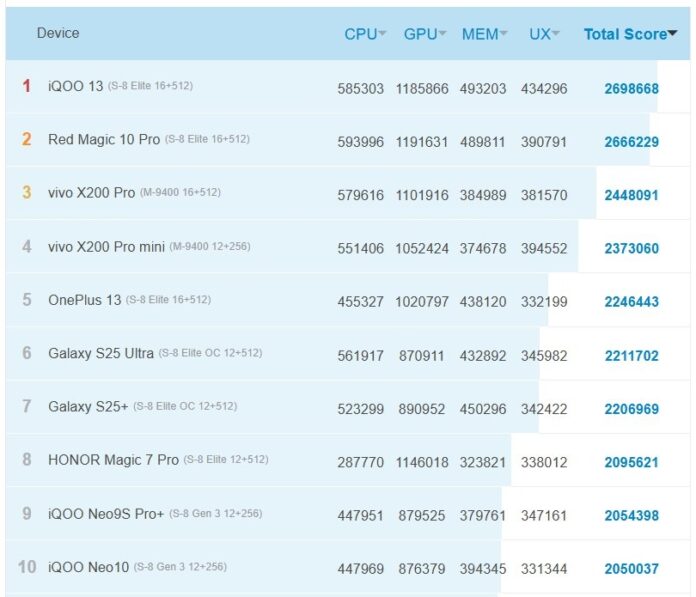
Task: Click CPU score 561917
Action: coord(360,356)
